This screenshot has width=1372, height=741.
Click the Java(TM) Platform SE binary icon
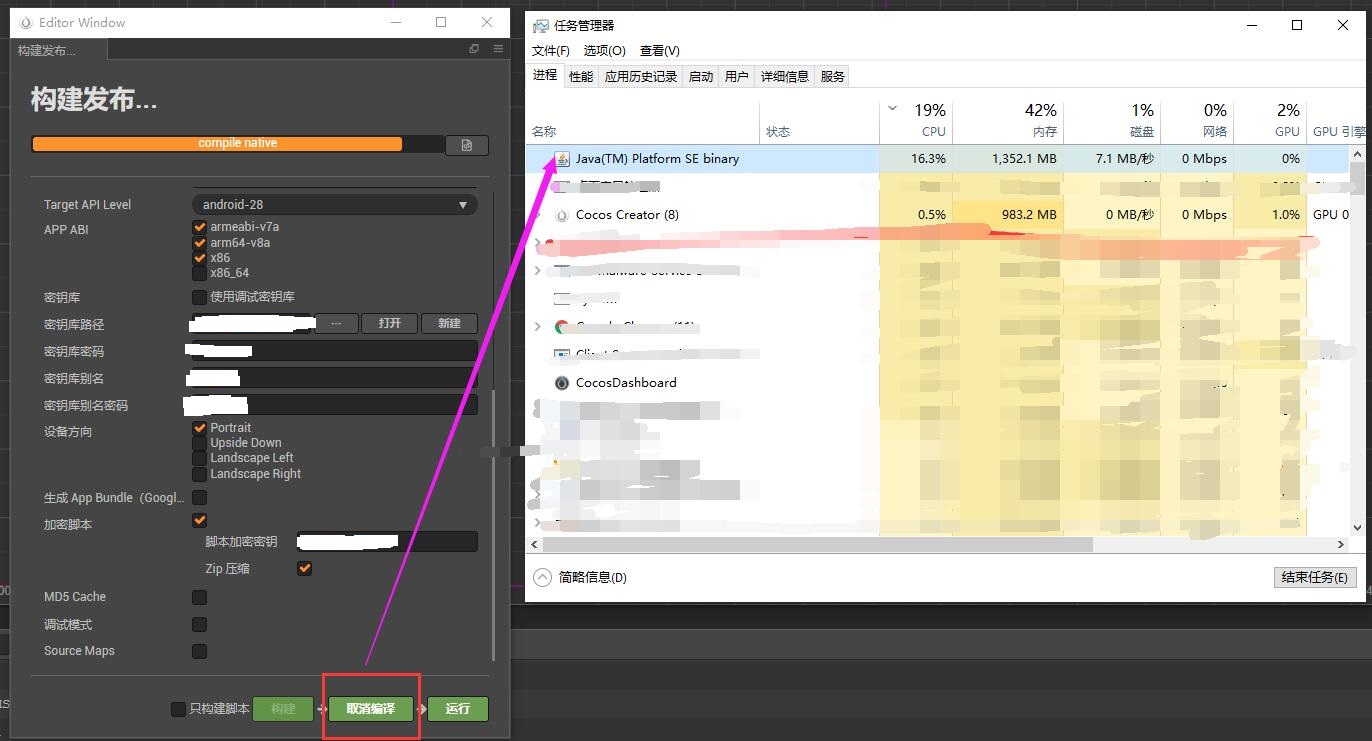[562, 159]
